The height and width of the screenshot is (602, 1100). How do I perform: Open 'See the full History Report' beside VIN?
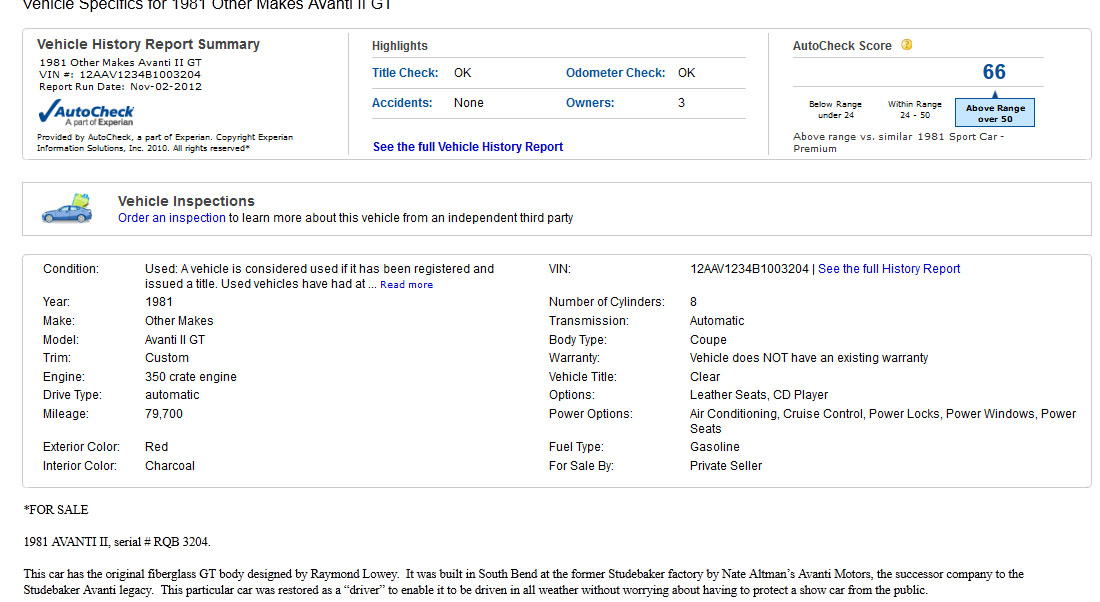pyautogui.click(x=888, y=269)
